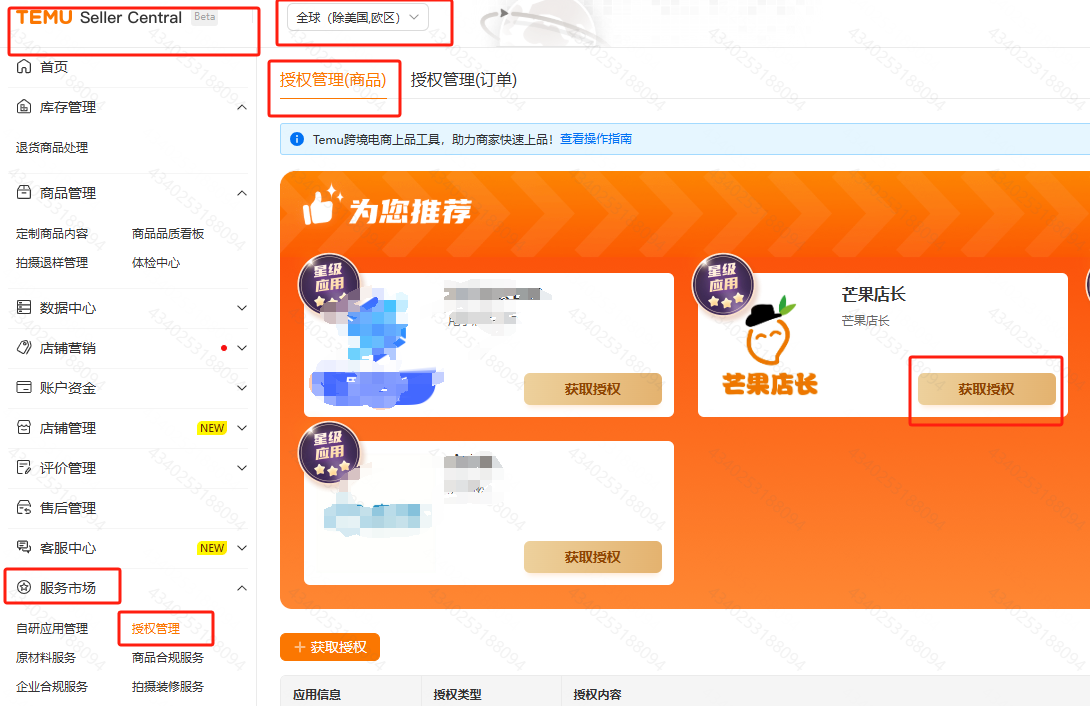Click the 账户资金 wallet icon
Viewport: 1090px width, 706px height.
pyautogui.click(x=24, y=388)
